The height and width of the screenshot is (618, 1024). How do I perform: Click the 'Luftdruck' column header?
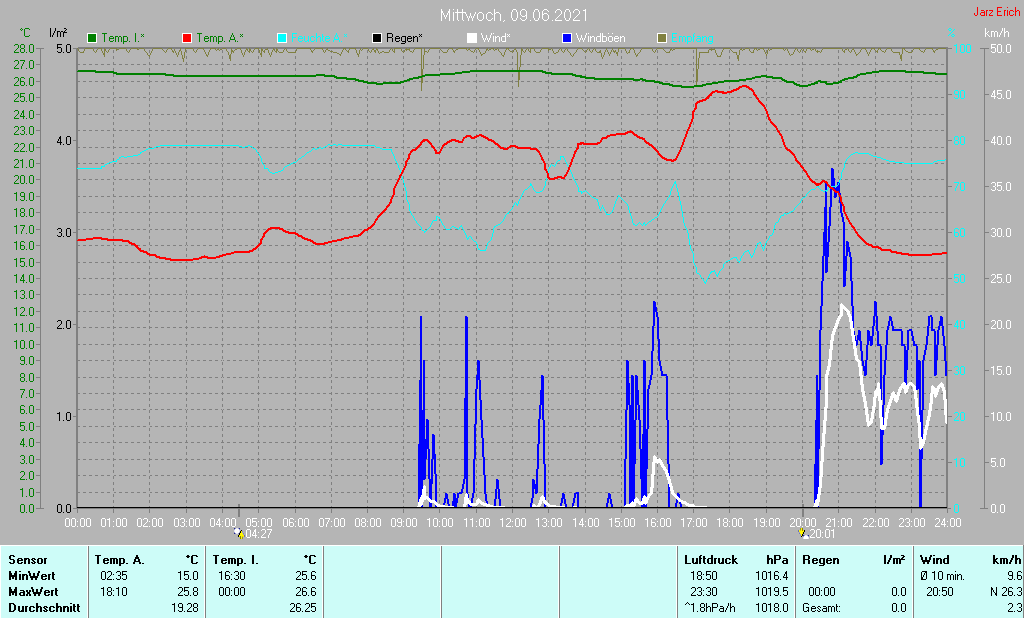pyautogui.click(x=711, y=560)
